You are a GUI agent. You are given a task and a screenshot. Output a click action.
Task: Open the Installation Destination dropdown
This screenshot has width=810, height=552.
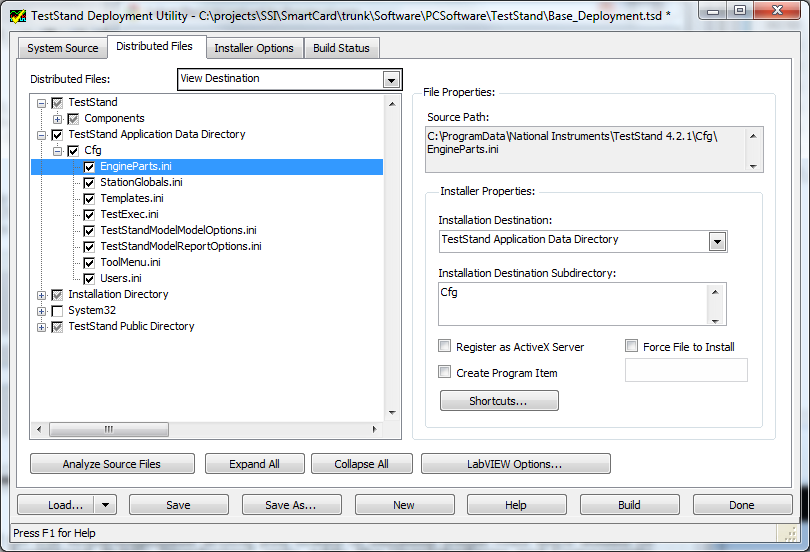(717, 242)
